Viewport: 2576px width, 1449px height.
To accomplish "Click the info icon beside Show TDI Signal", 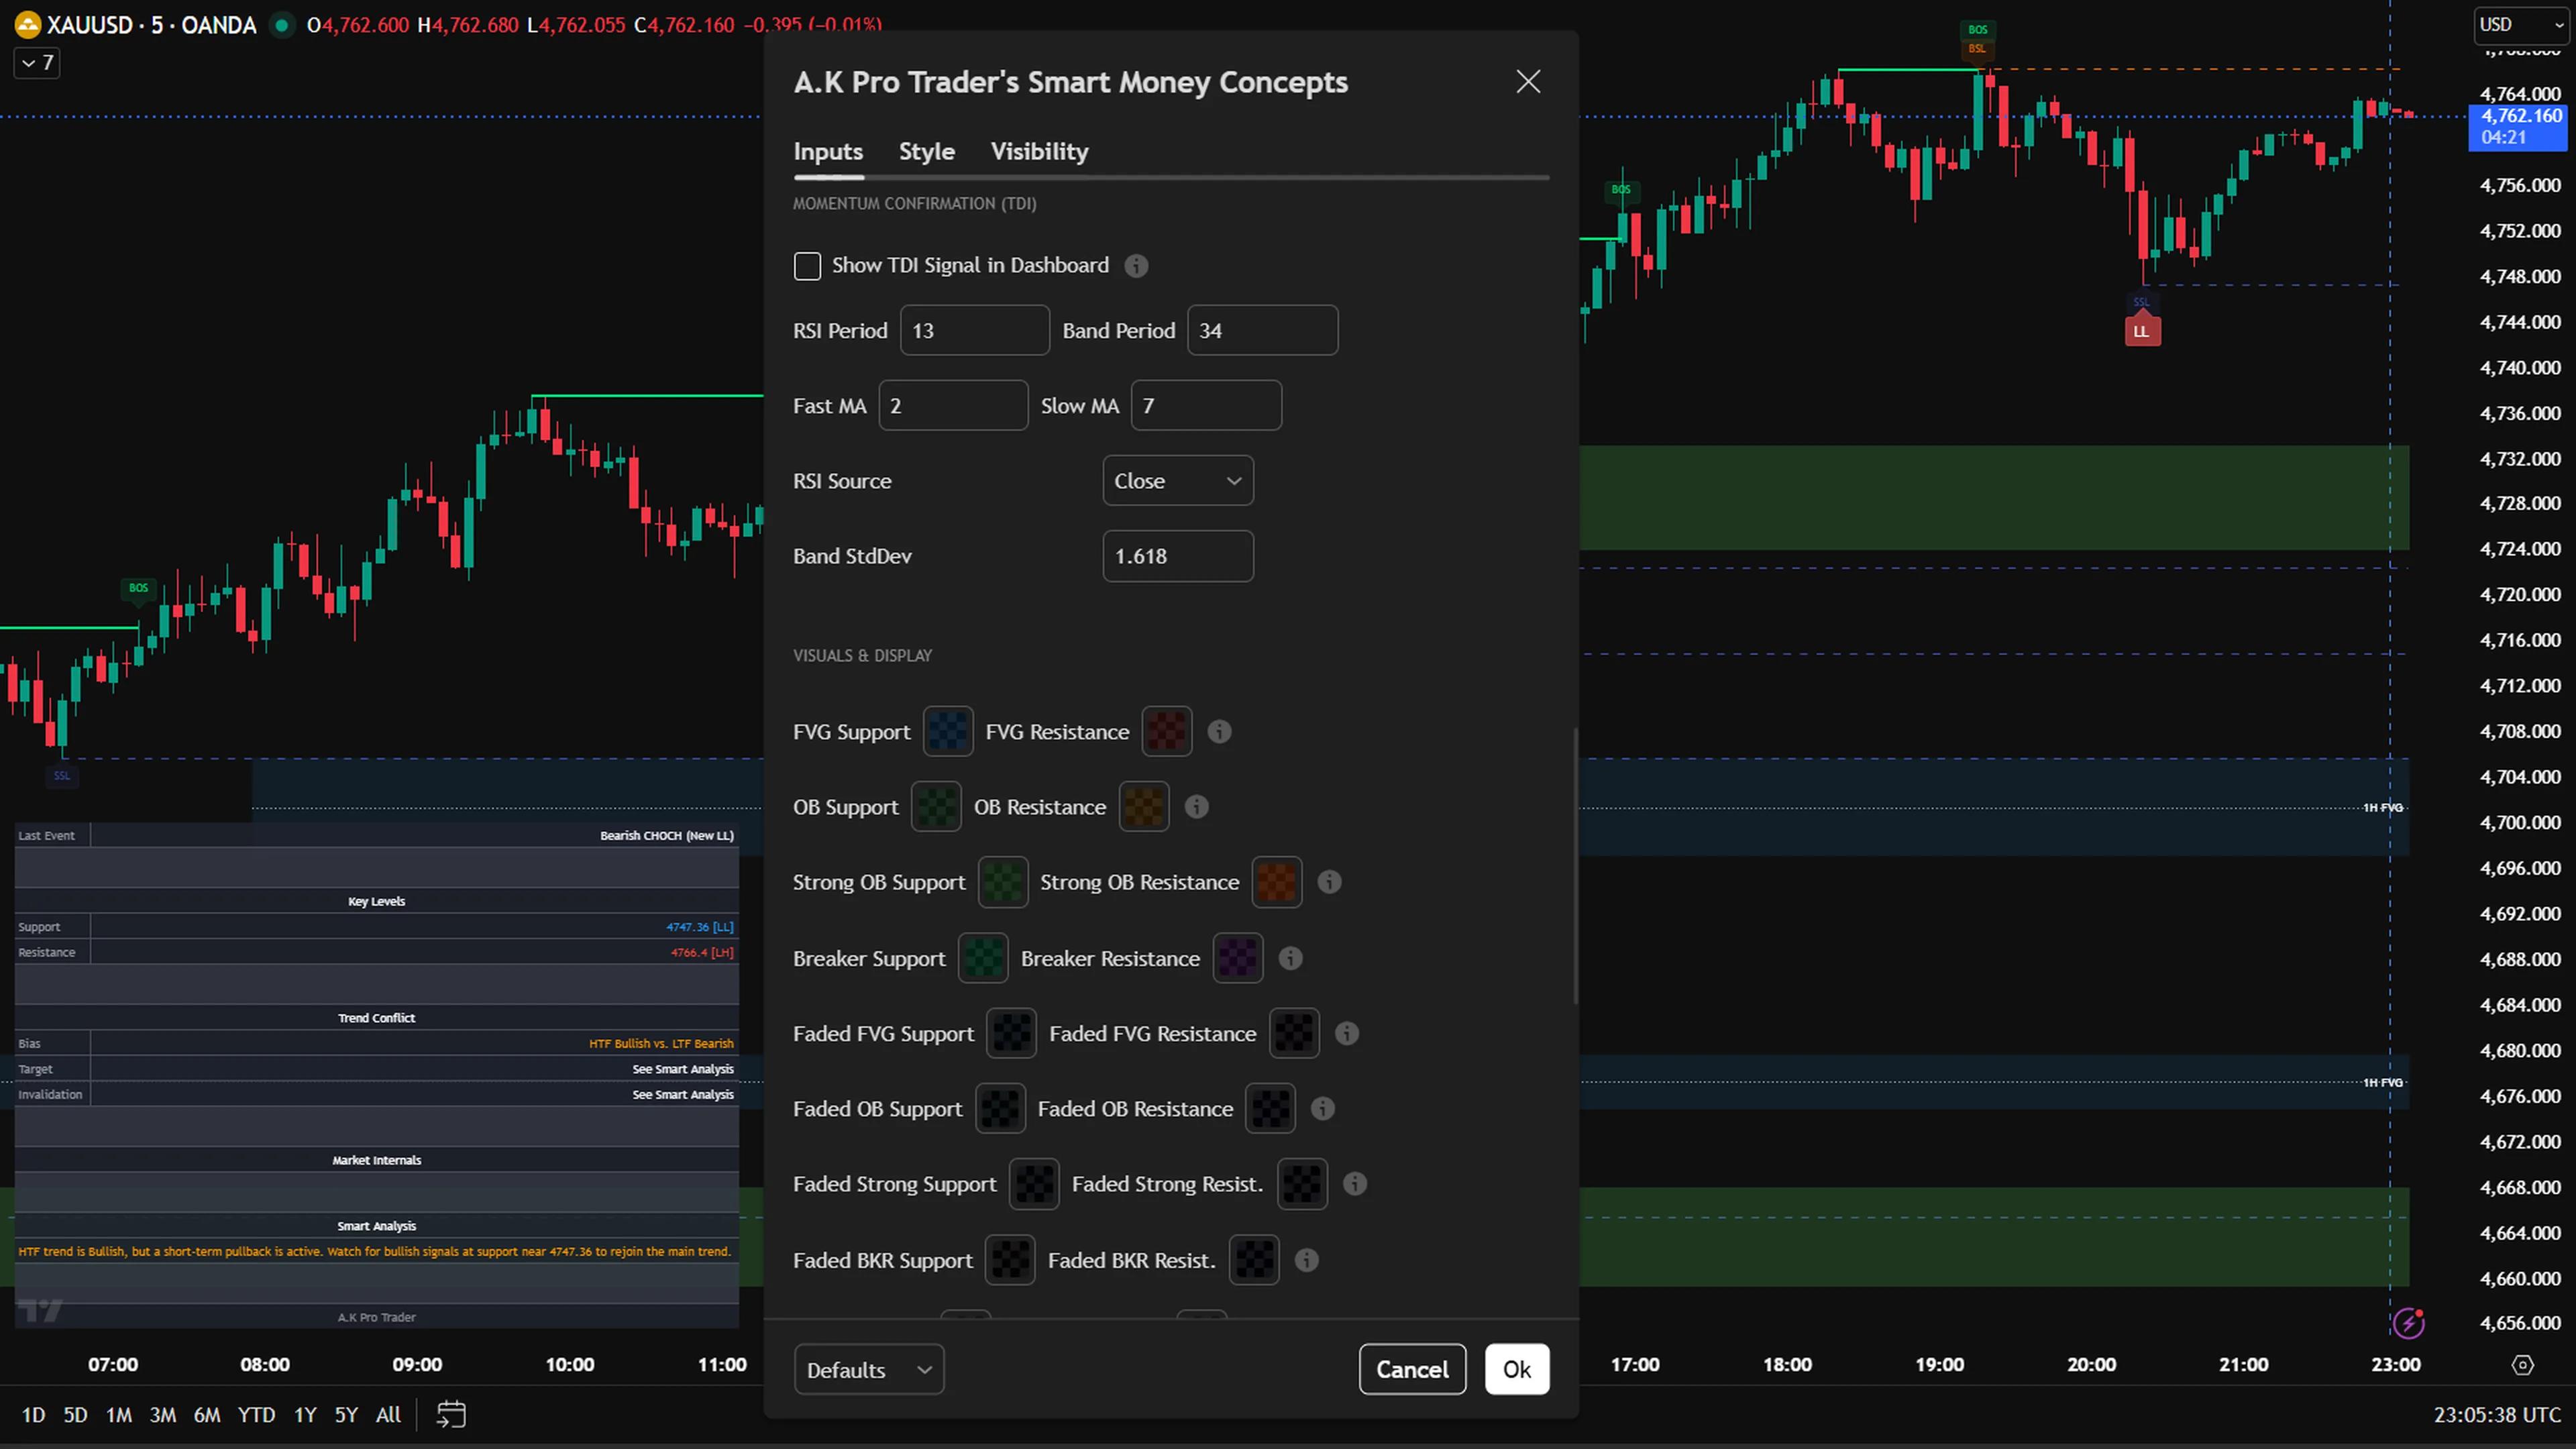I will tap(1136, 265).
